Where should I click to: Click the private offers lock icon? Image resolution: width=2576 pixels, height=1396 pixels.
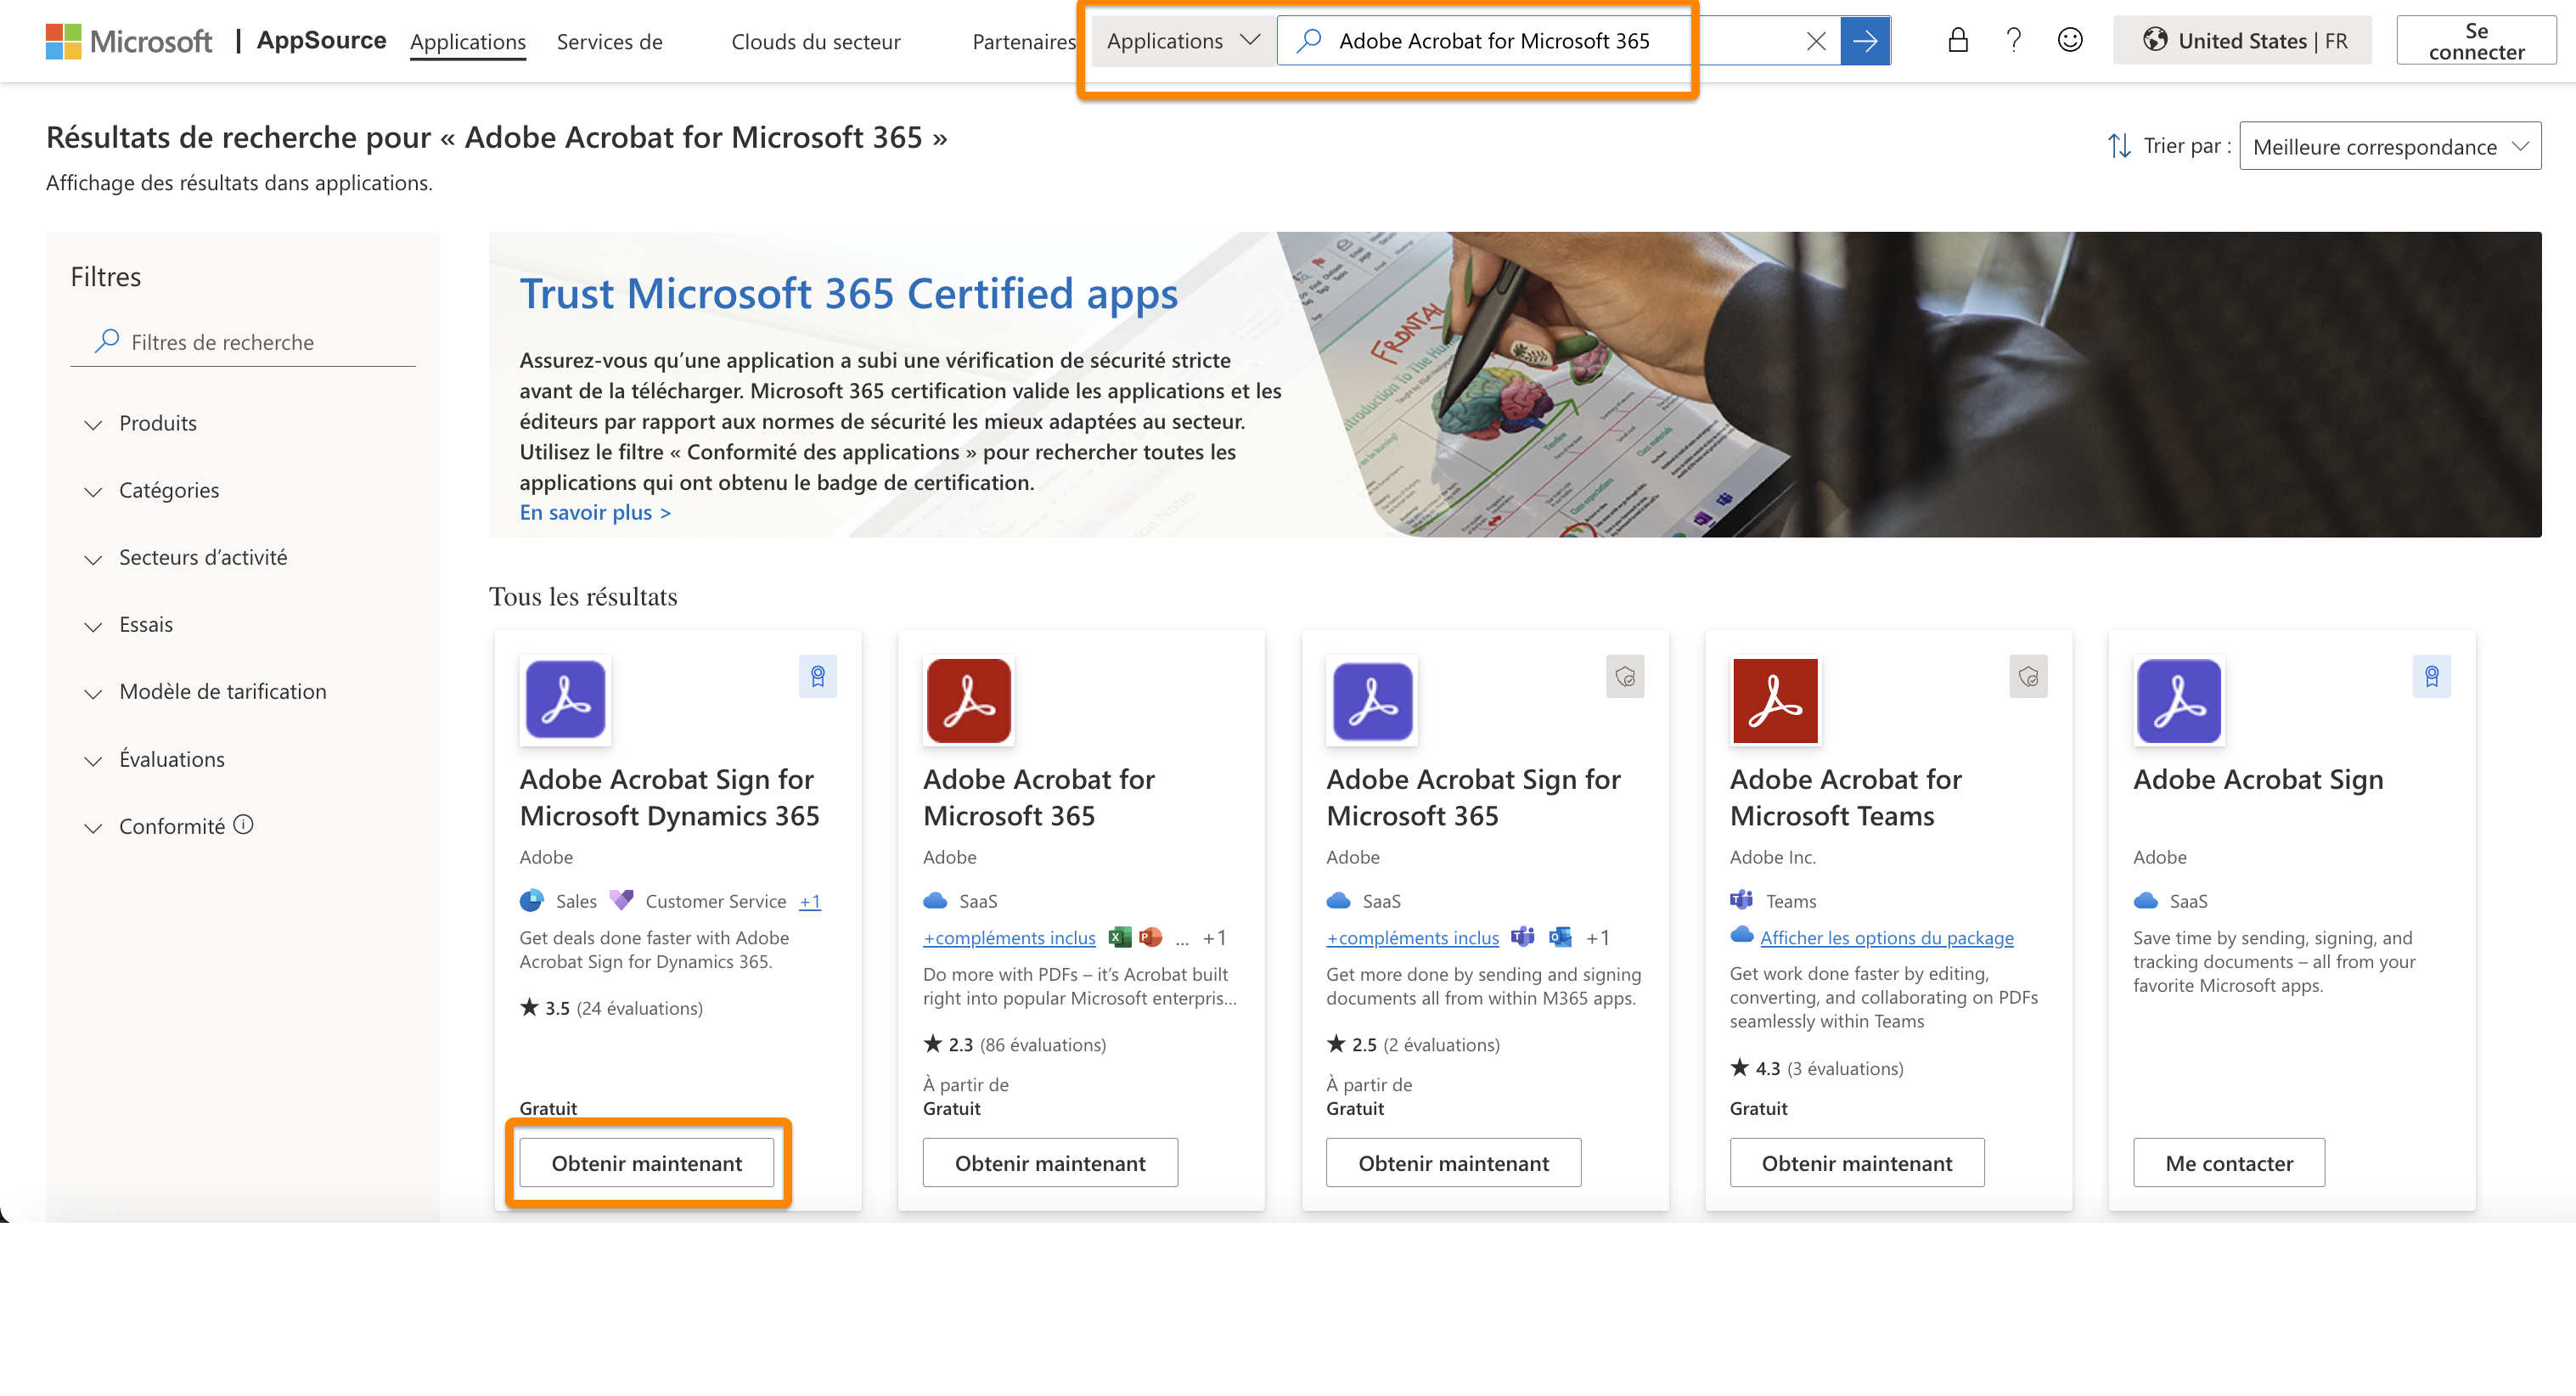1958,40
